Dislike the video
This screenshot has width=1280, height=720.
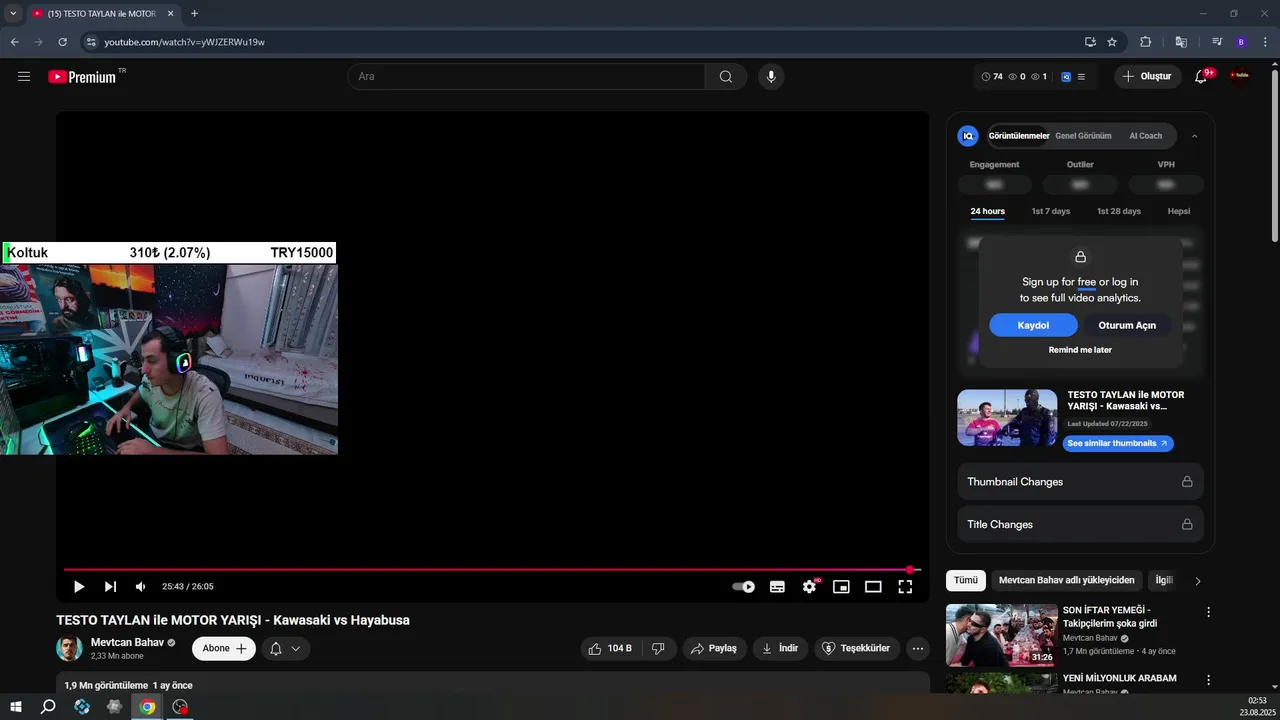point(658,648)
